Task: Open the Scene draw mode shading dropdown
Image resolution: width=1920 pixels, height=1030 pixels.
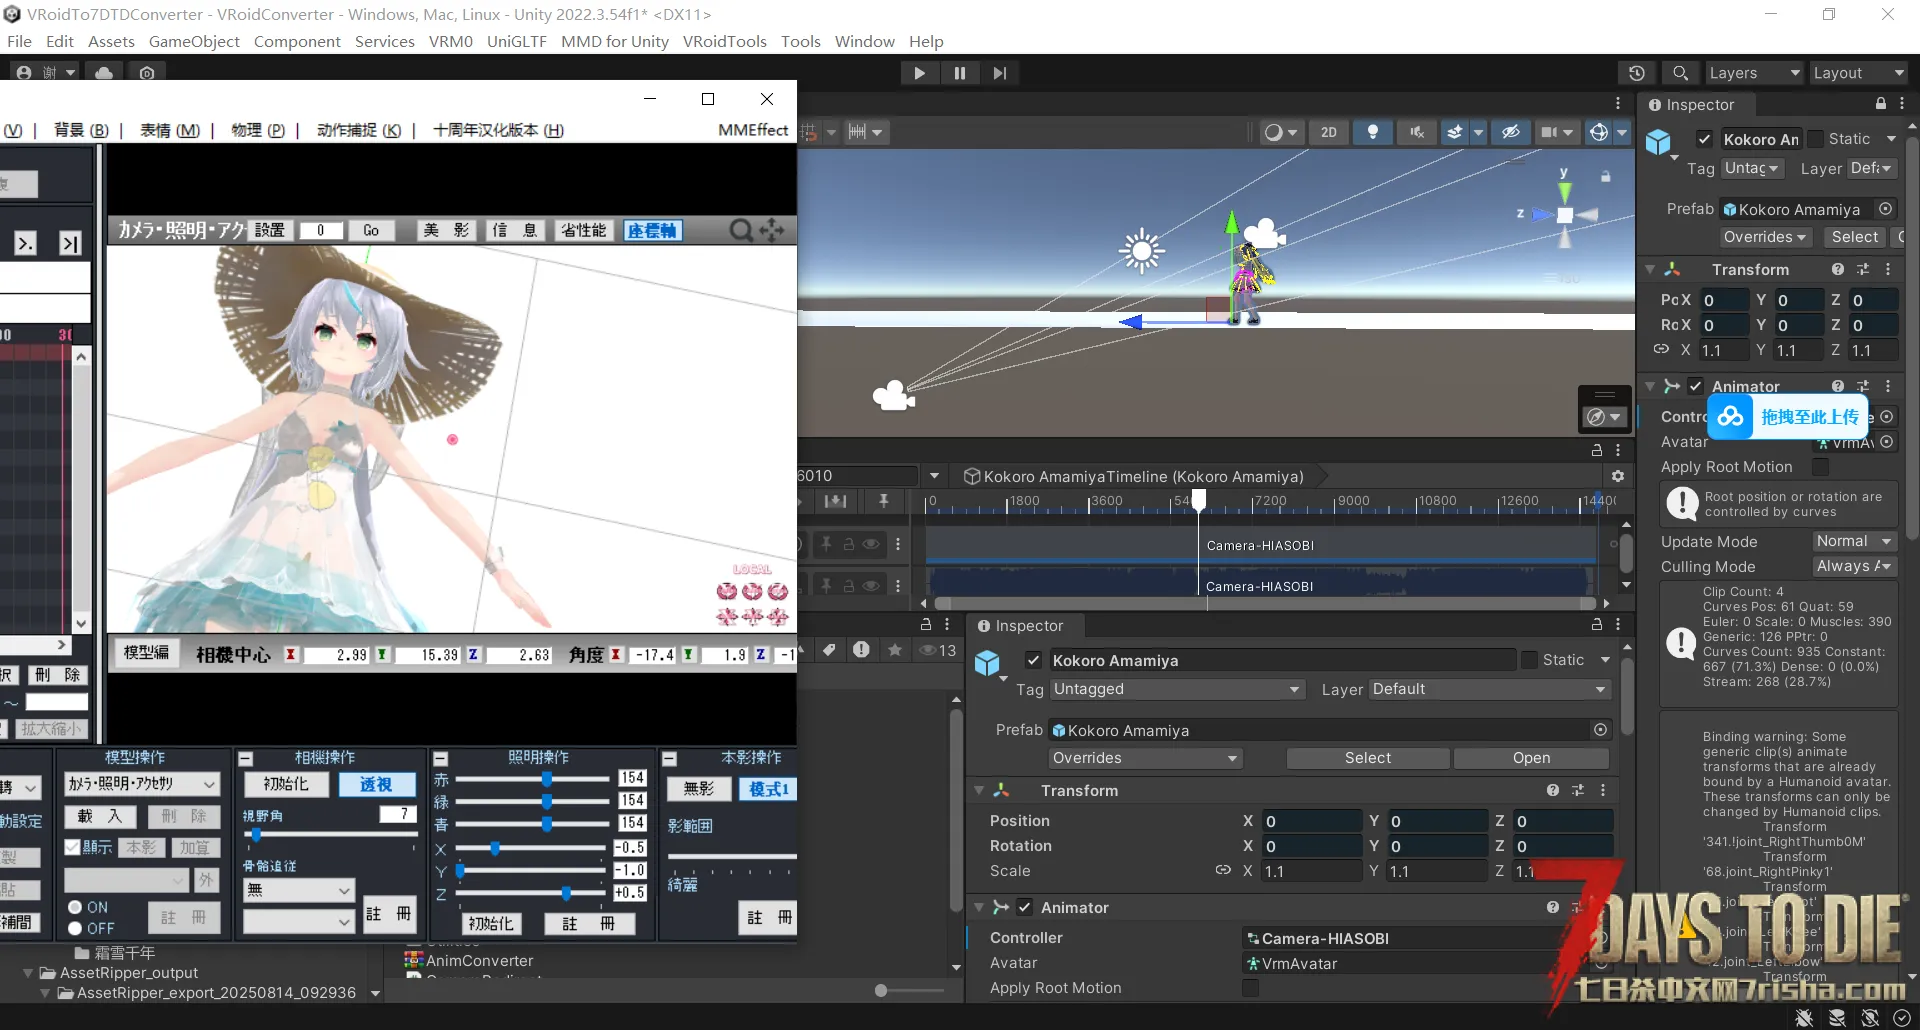Action: pos(1279,132)
